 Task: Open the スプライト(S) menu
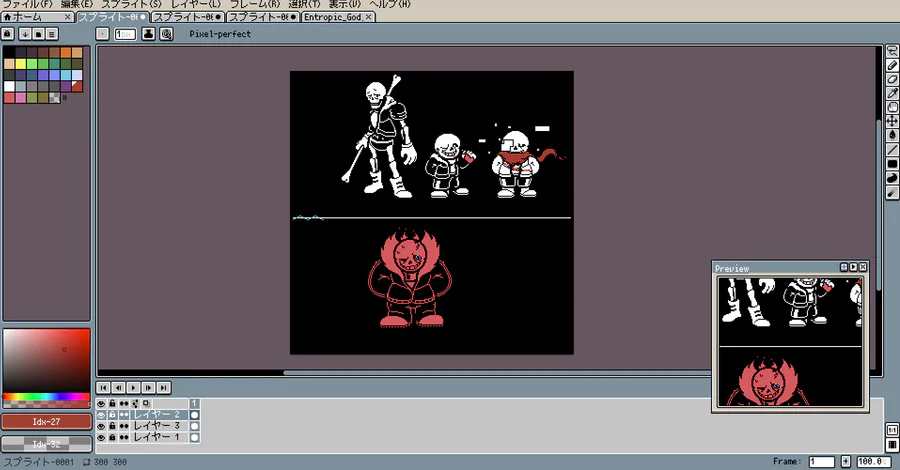click(131, 4)
